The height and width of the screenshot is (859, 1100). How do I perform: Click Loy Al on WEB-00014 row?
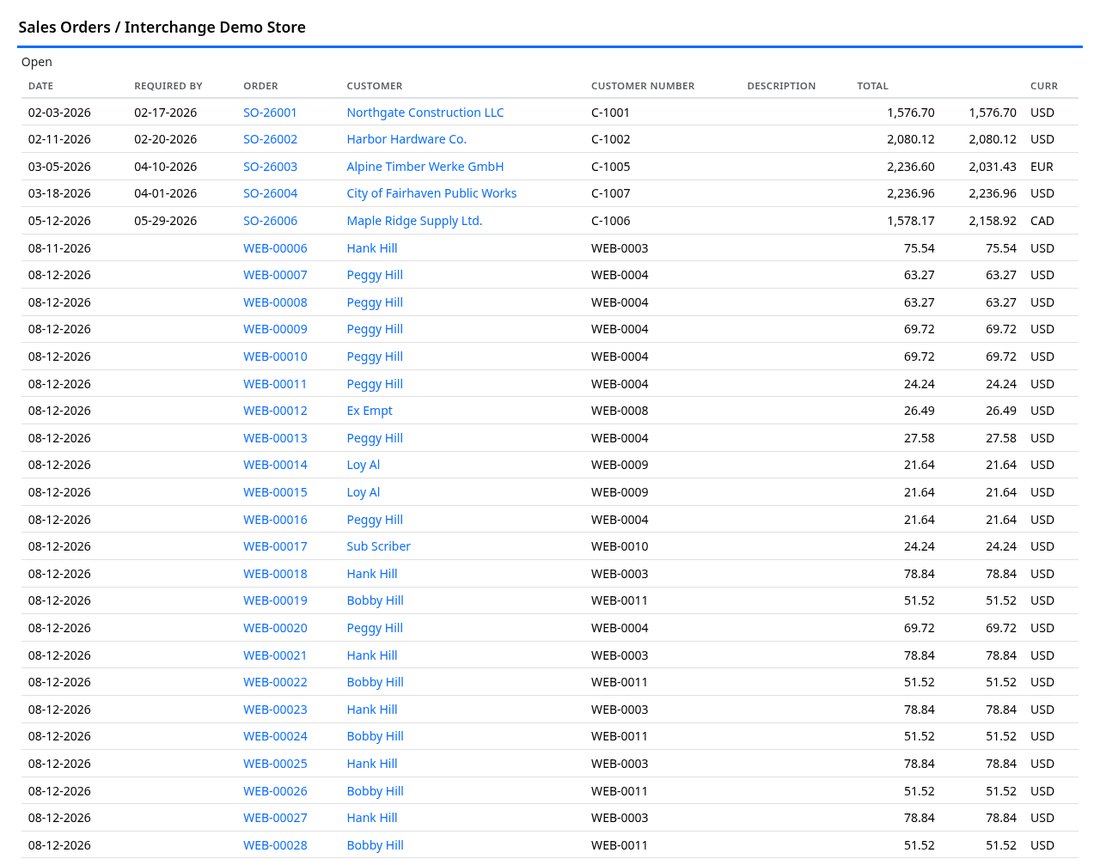pyautogui.click(x=363, y=464)
